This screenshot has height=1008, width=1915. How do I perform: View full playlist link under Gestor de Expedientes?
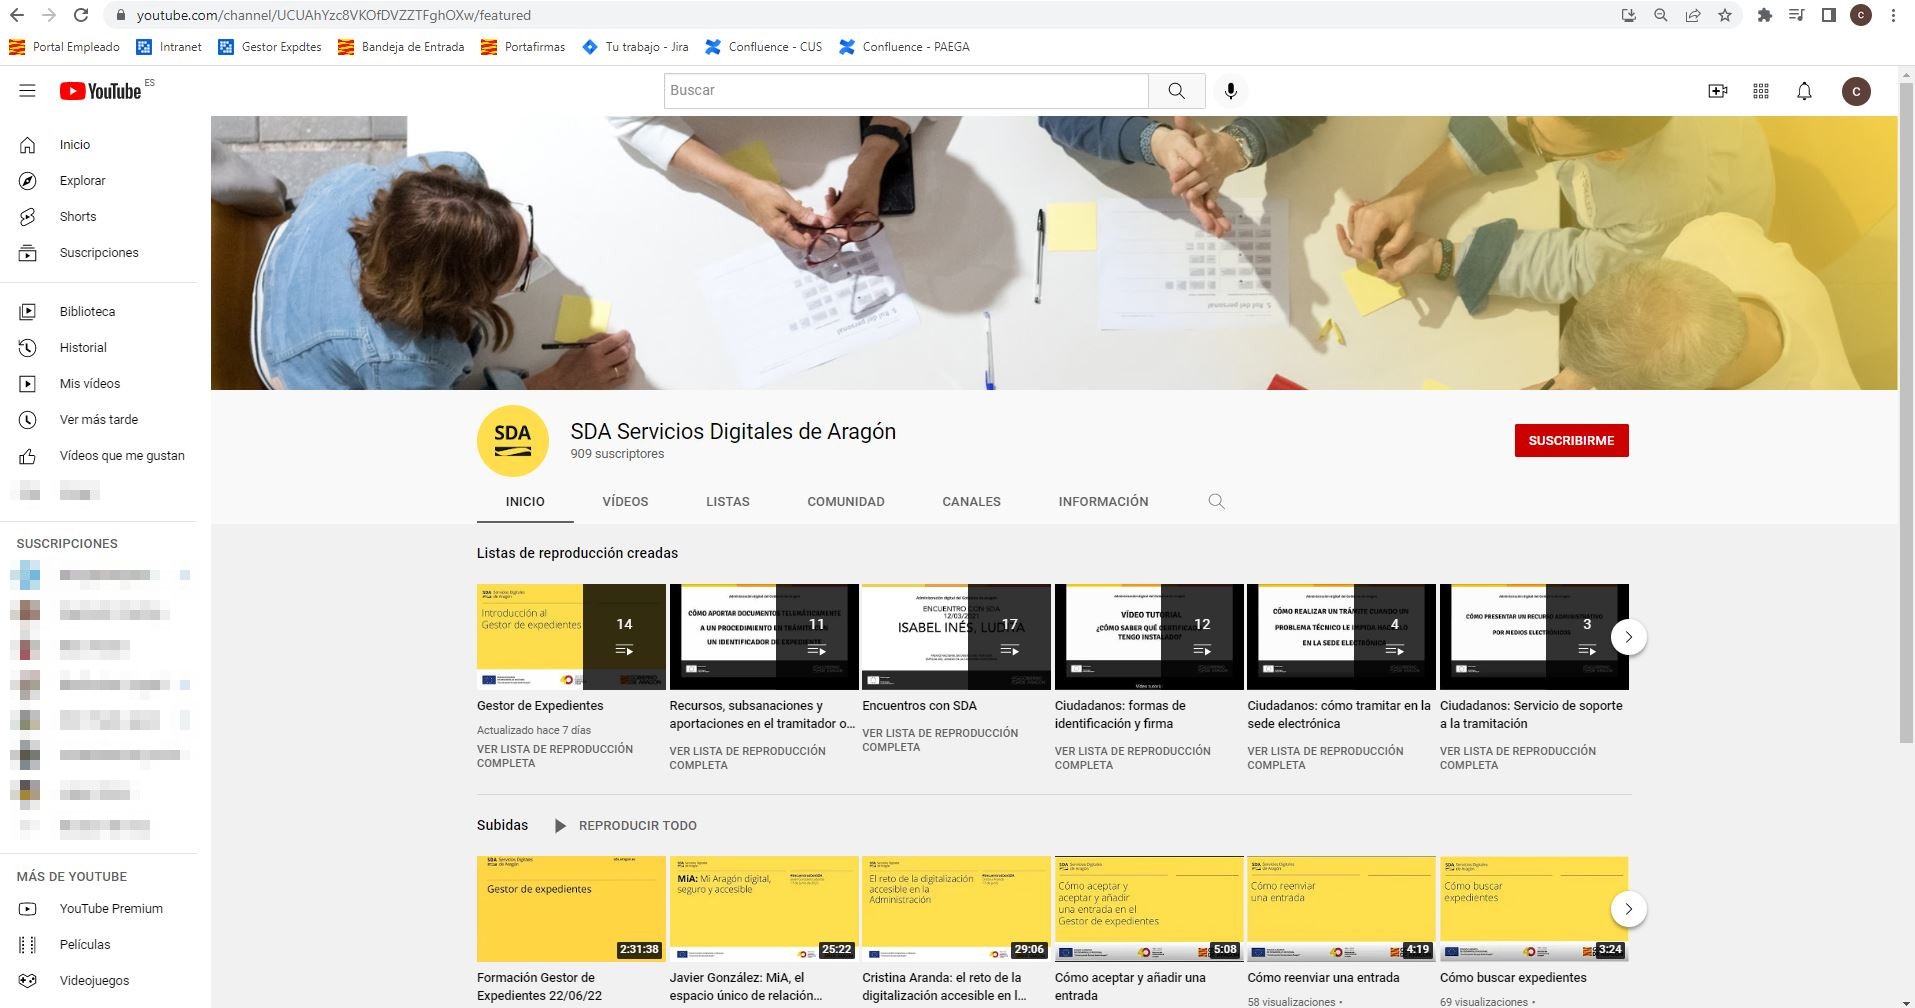point(555,756)
